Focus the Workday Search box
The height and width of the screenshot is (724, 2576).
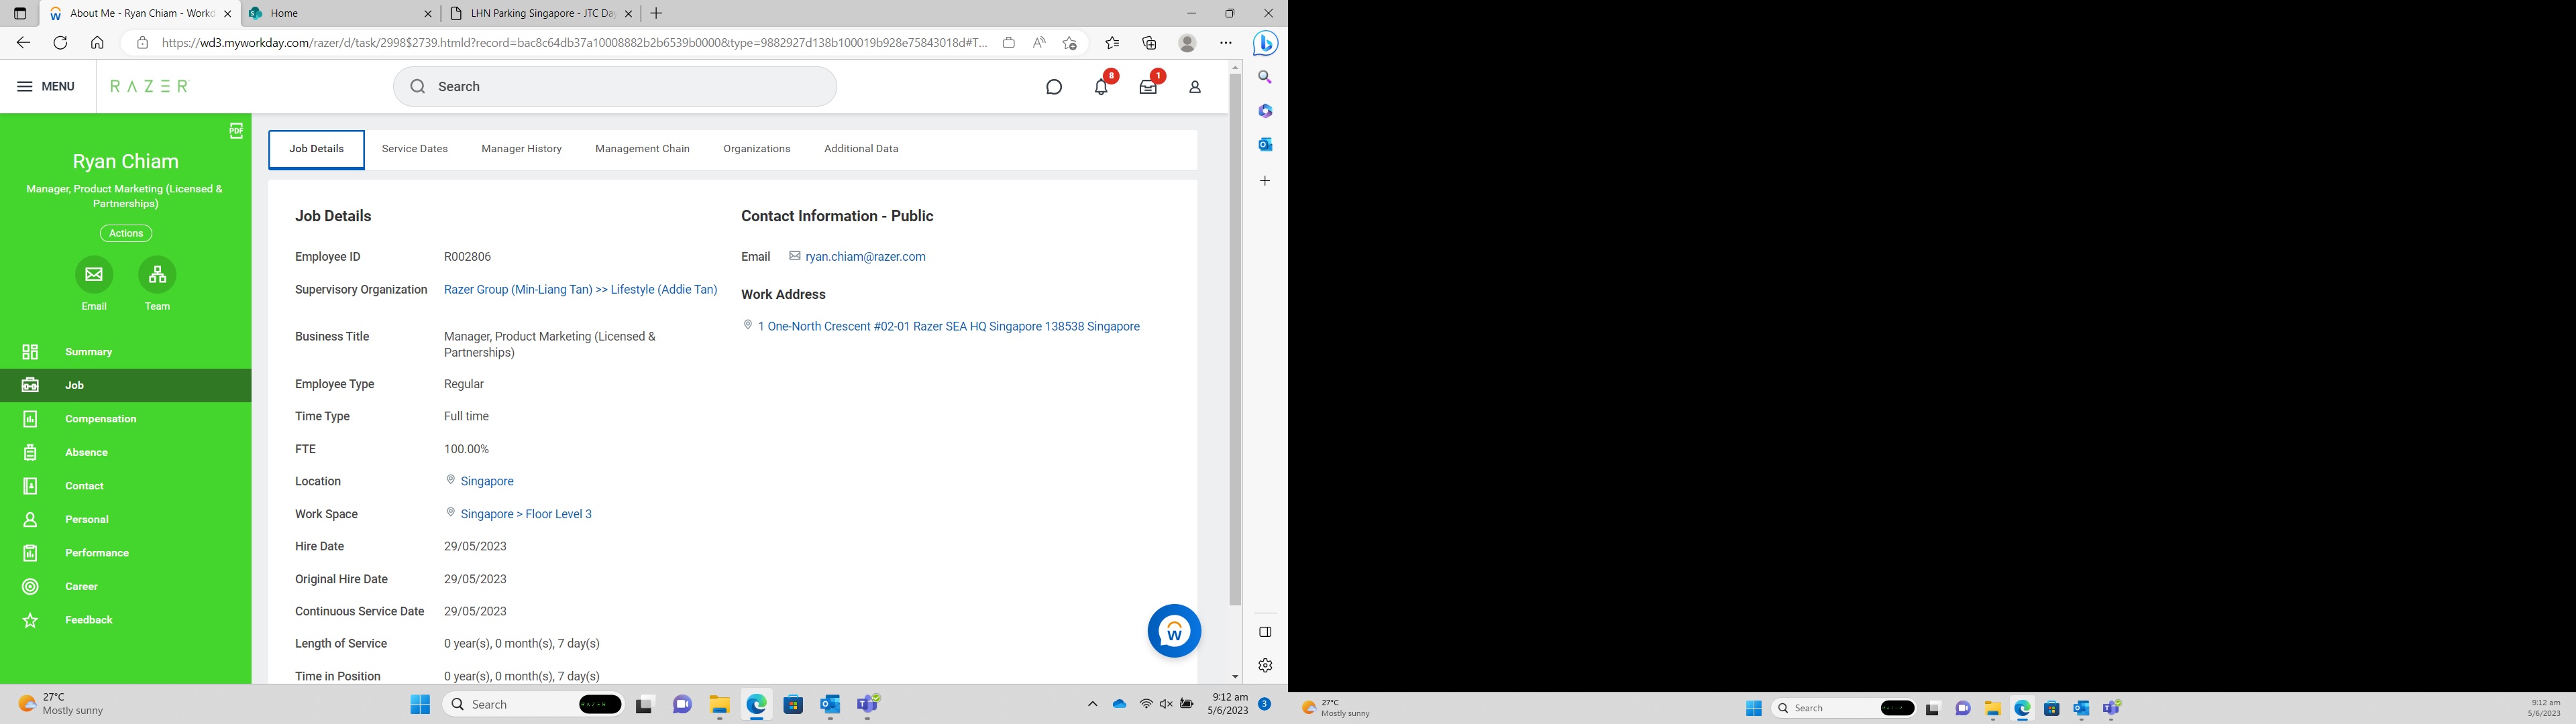click(x=615, y=86)
